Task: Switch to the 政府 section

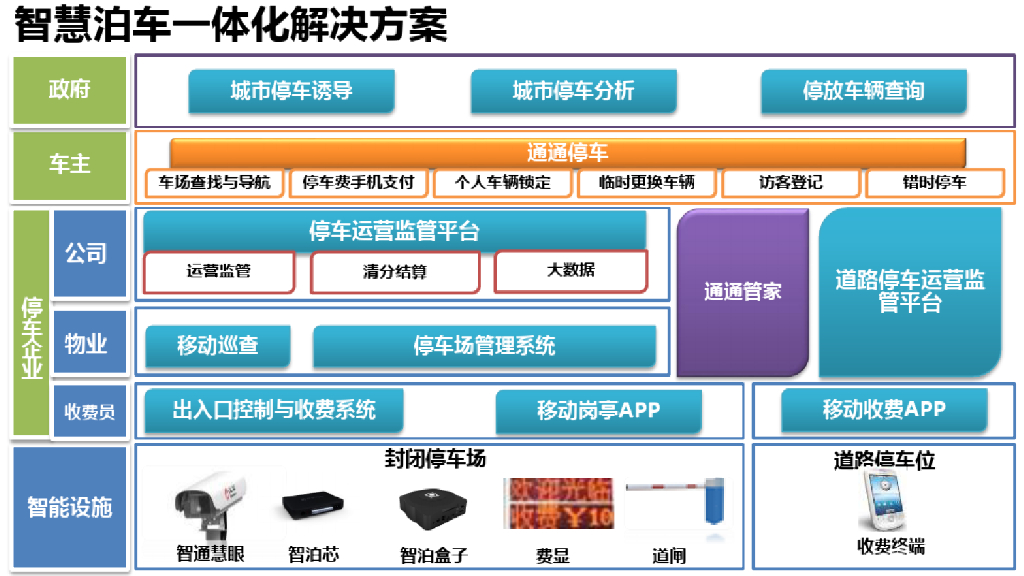Action: 68,90
